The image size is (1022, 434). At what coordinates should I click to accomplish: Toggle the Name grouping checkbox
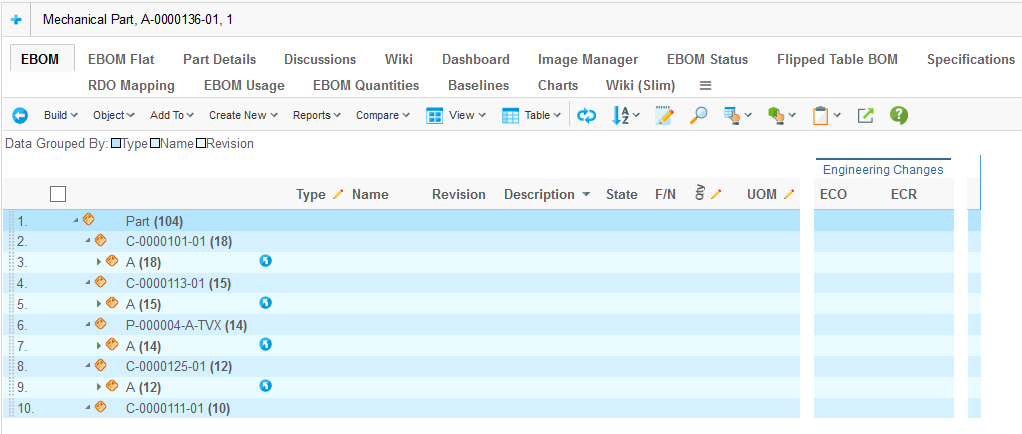155,144
